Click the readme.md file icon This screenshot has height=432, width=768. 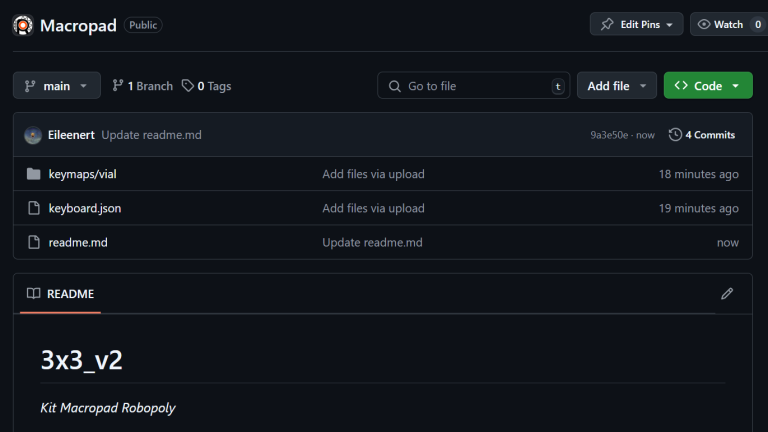tap(33, 242)
